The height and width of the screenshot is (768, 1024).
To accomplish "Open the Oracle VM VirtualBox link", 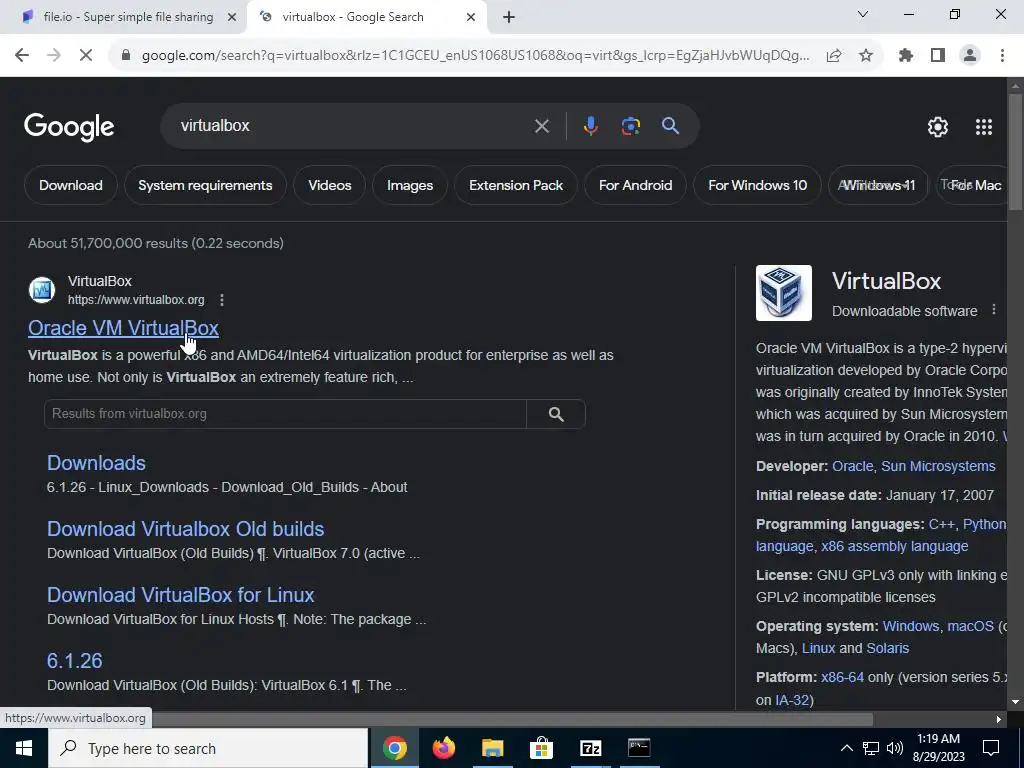I will 123,328.
